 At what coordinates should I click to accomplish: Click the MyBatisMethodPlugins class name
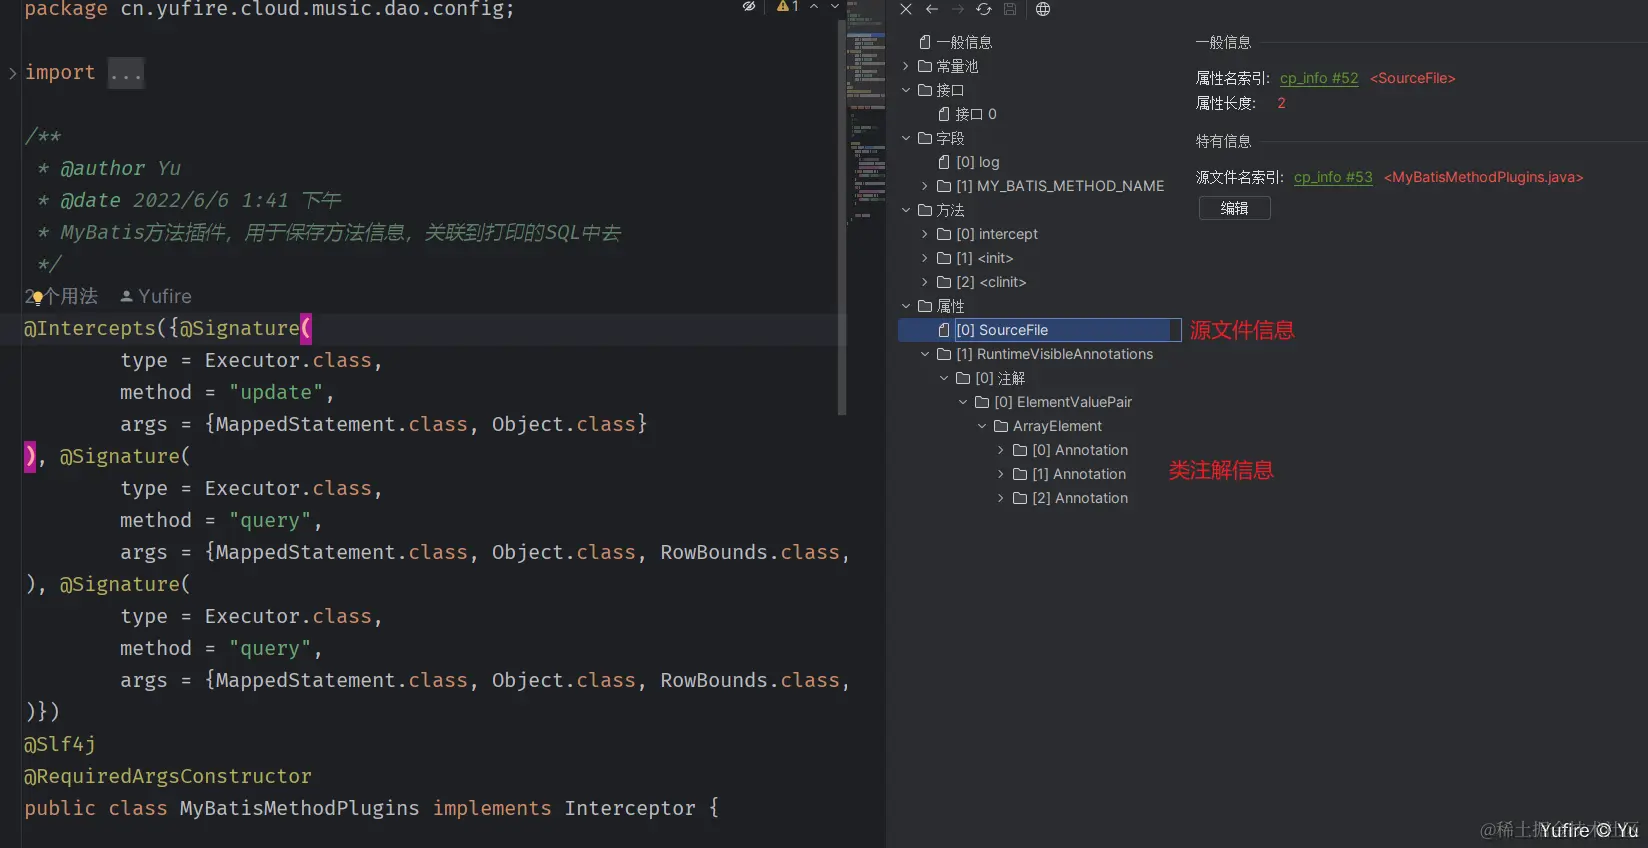(x=299, y=808)
